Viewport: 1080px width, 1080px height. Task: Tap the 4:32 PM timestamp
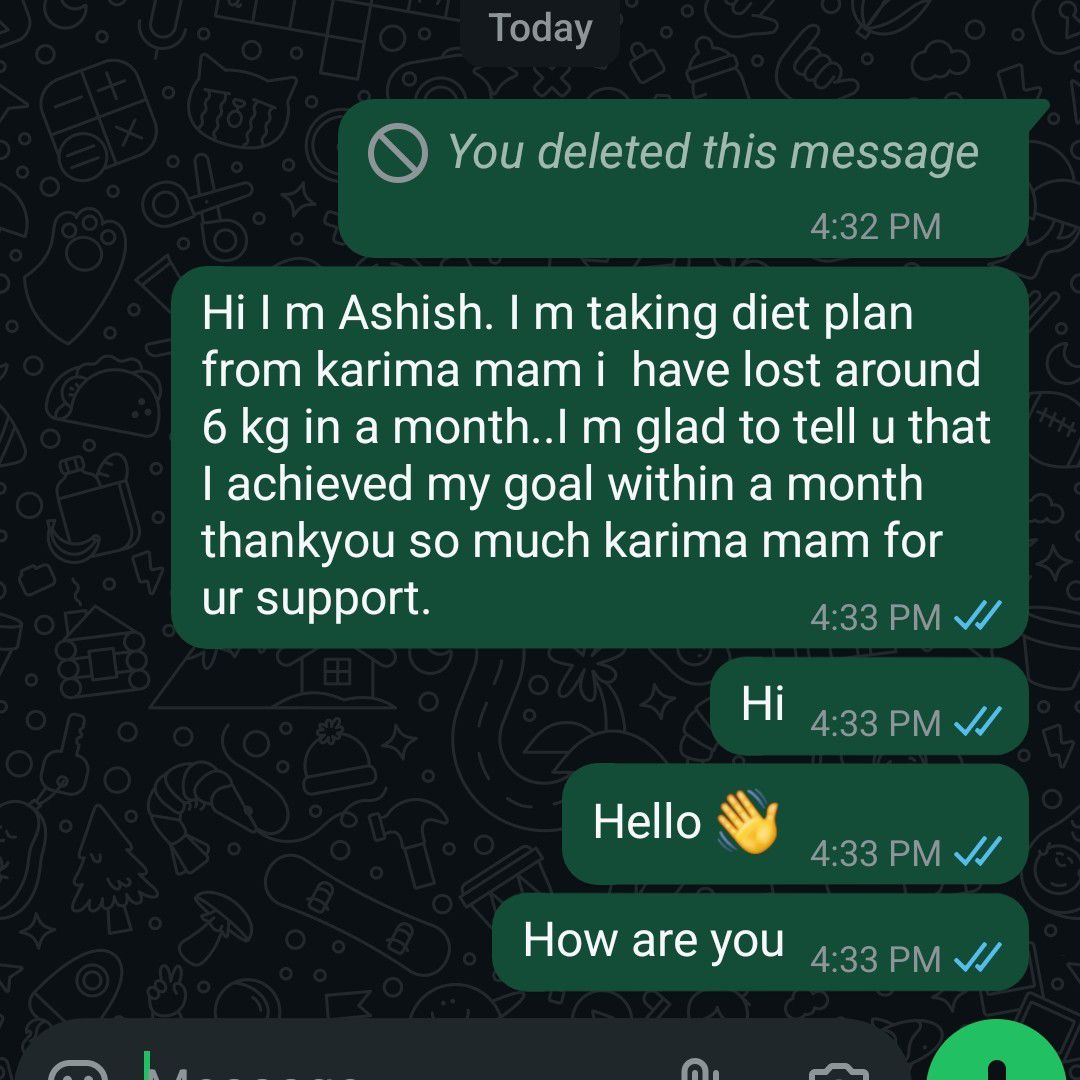(x=875, y=227)
